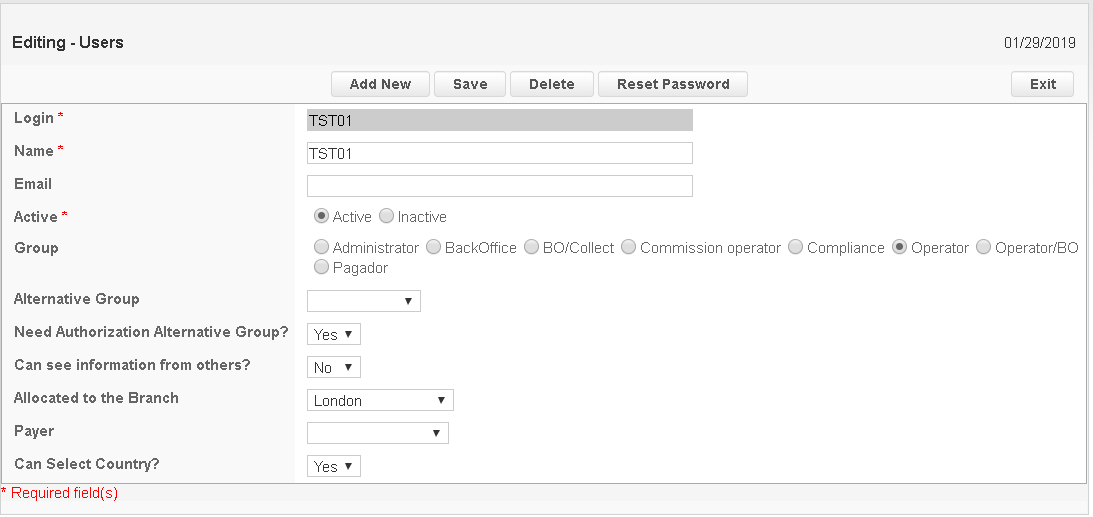Choose the Administrator group radio
The width and height of the screenshot is (1093, 517).
pyautogui.click(x=321, y=247)
